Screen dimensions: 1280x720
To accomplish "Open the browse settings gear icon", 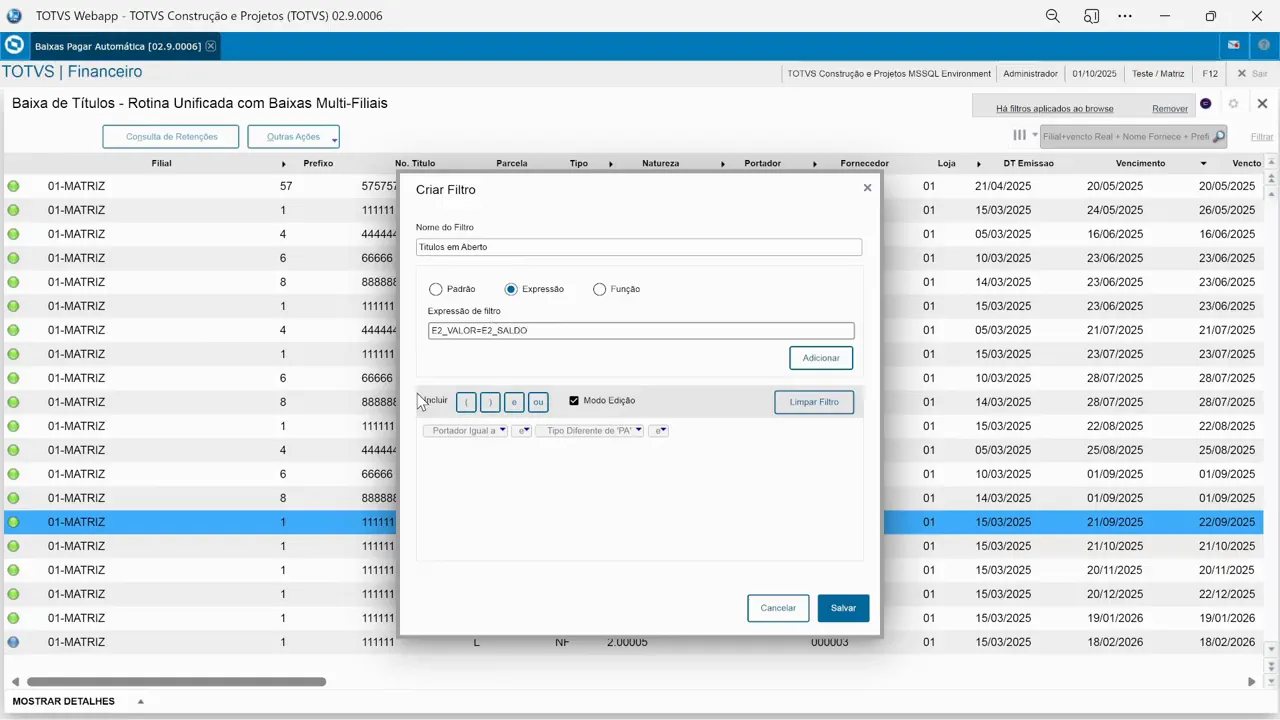I will pyautogui.click(x=1233, y=104).
